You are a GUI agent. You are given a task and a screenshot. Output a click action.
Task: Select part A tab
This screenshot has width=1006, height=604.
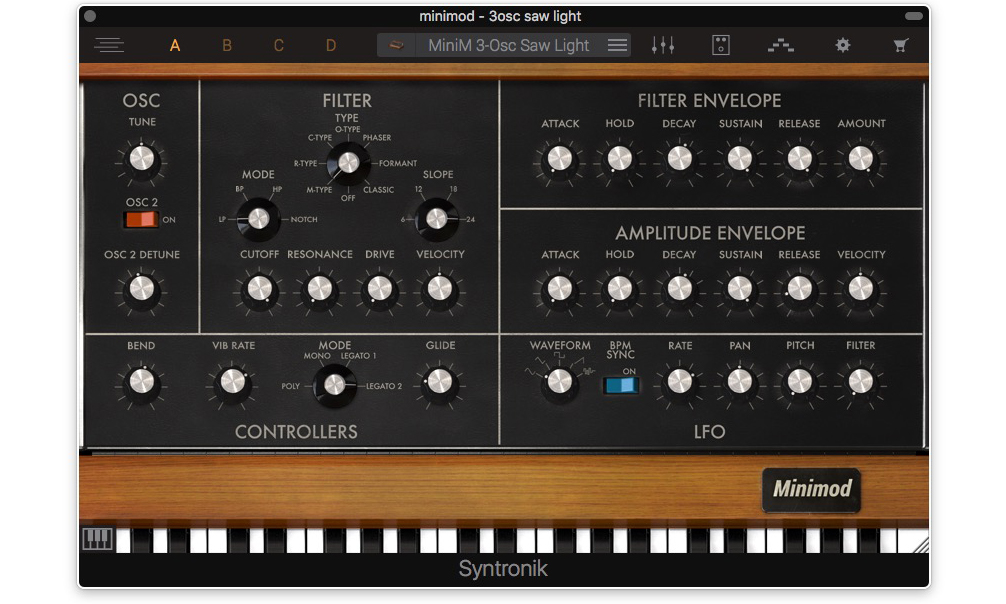175,46
